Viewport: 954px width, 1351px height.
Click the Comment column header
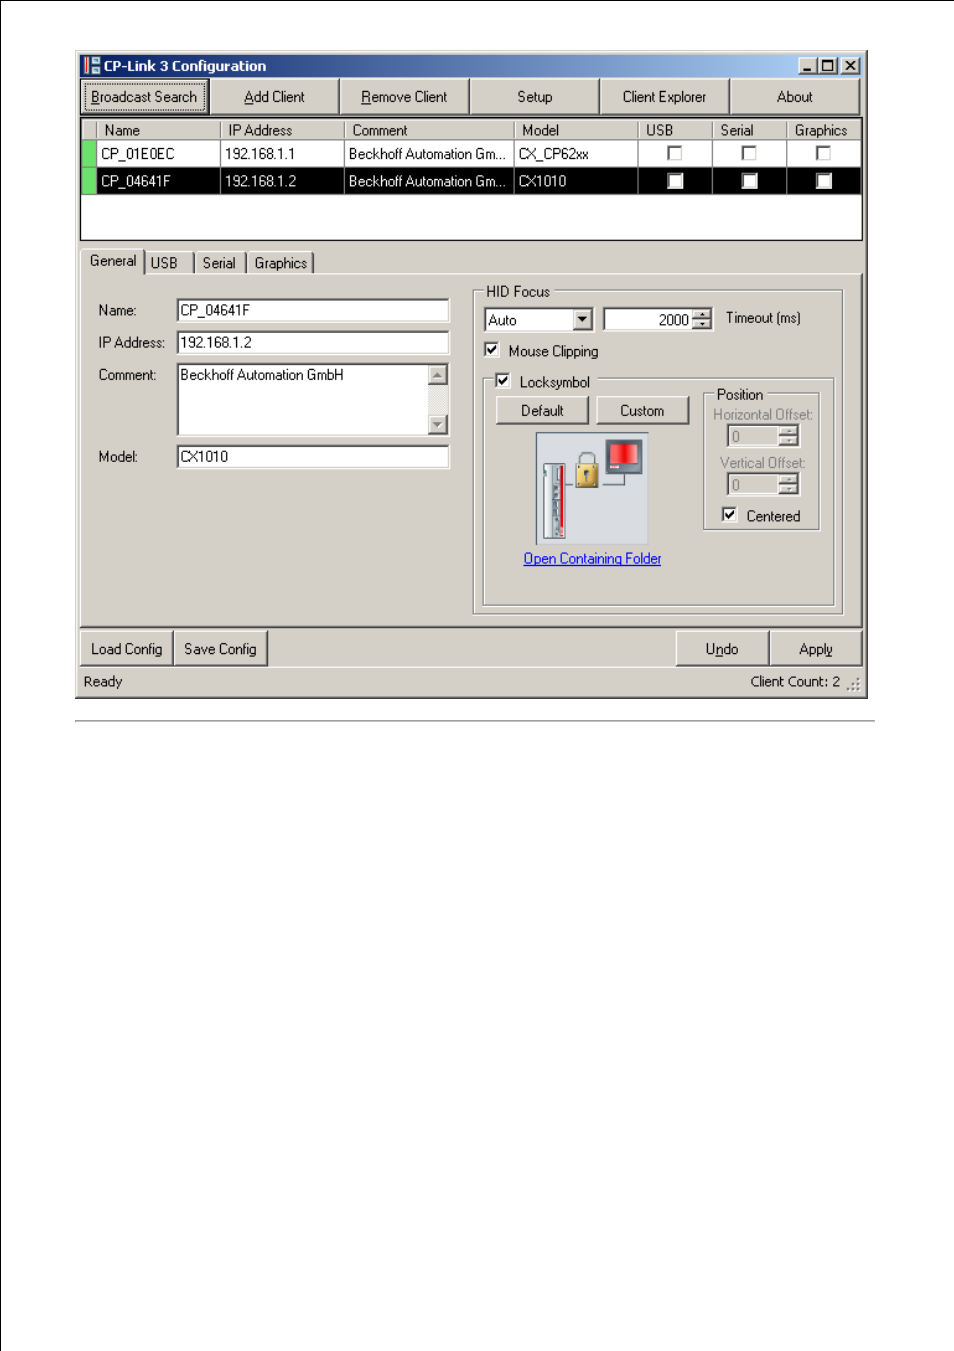[x=429, y=130]
